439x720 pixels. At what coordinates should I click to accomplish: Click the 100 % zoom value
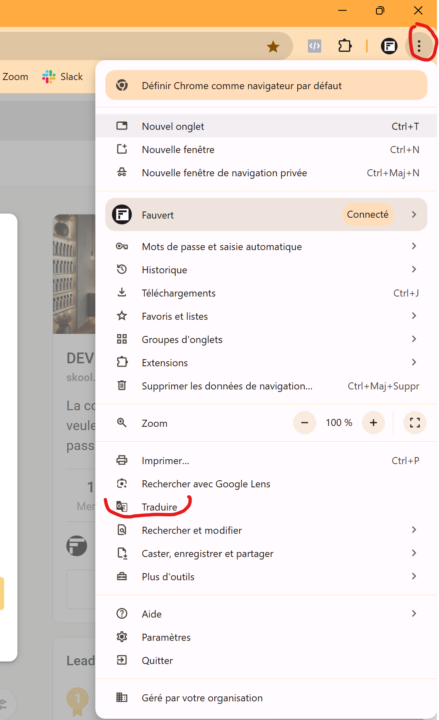[339, 423]
